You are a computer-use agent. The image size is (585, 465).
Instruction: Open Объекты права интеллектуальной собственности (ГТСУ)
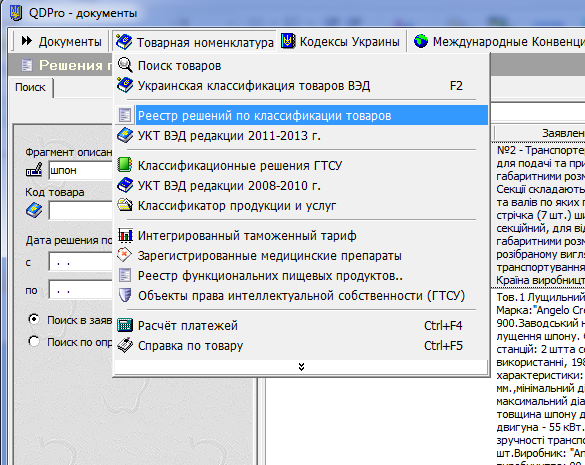[301, 296]
